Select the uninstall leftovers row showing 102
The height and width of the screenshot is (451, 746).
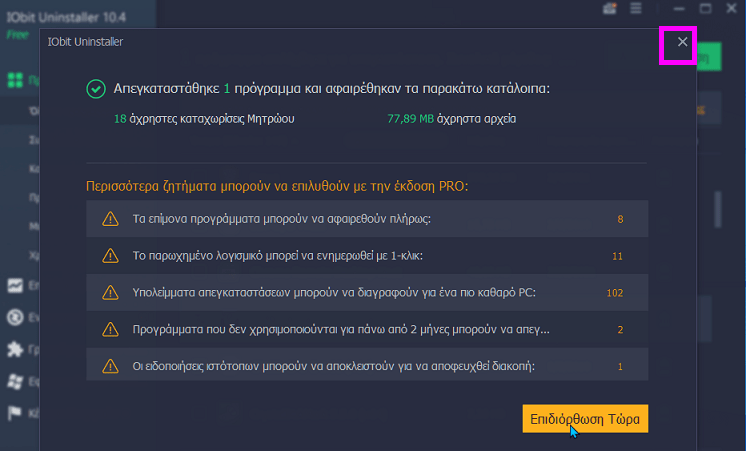click(x=367, y=293)
